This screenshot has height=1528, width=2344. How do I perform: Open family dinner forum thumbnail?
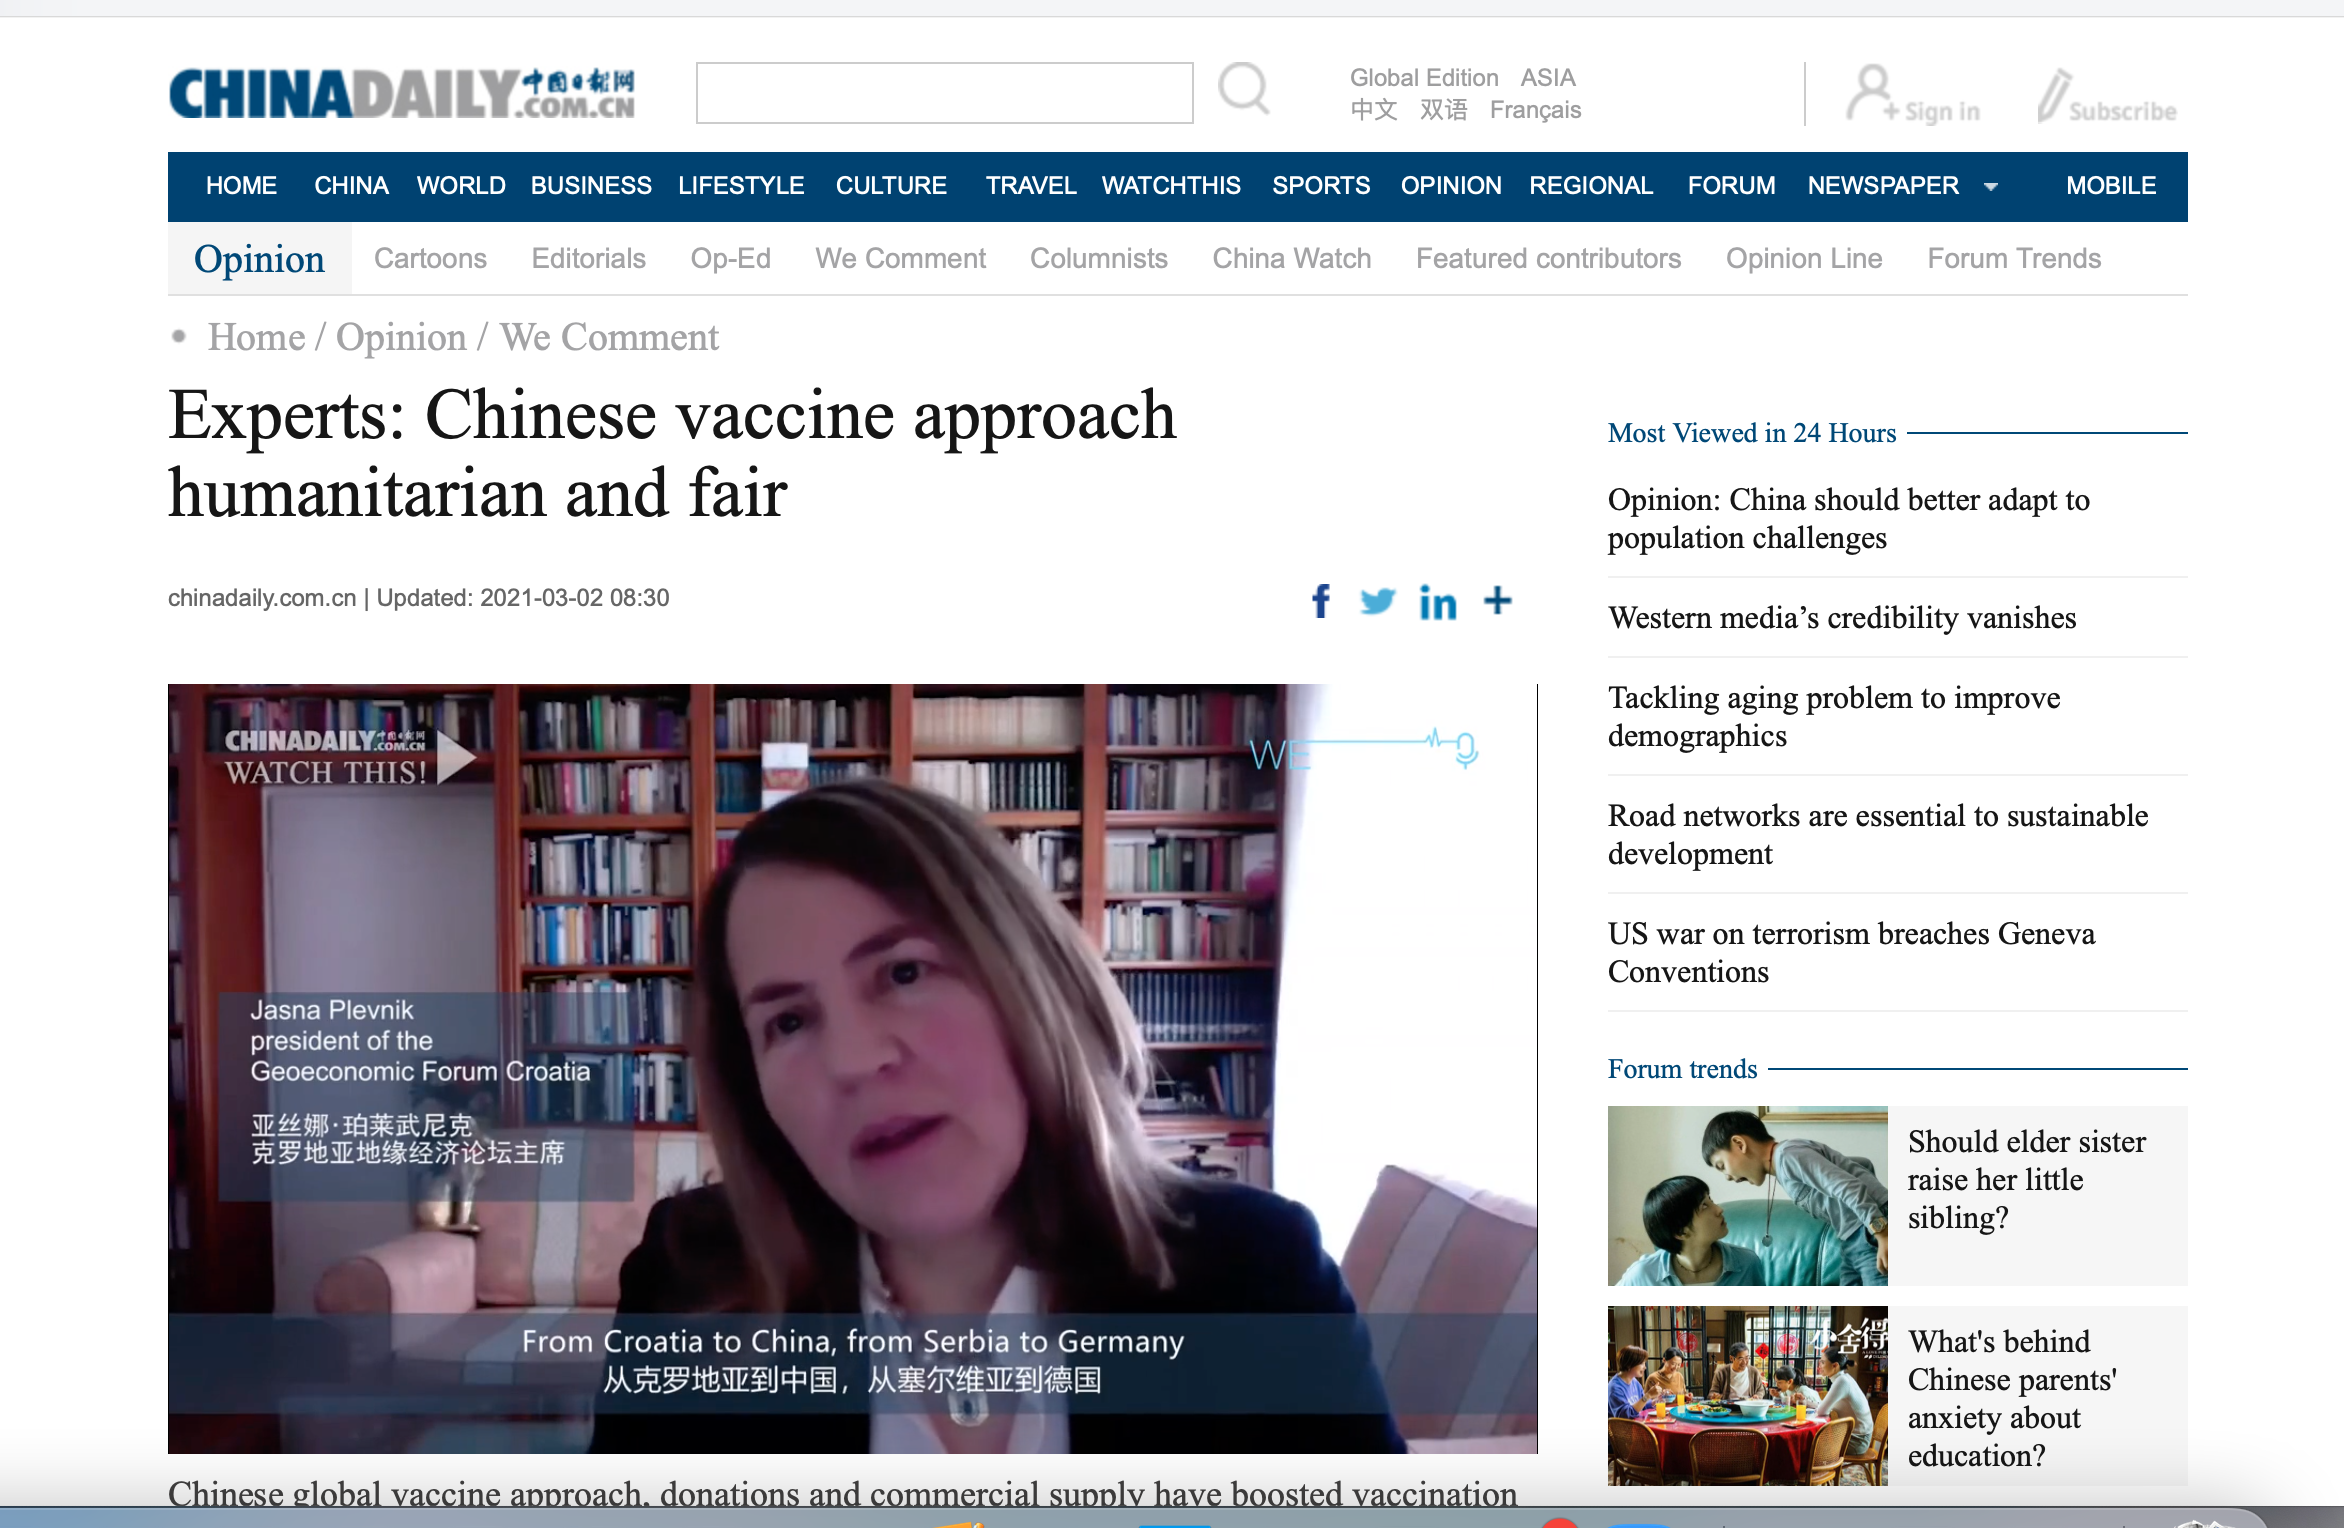click(1748, 1396)
